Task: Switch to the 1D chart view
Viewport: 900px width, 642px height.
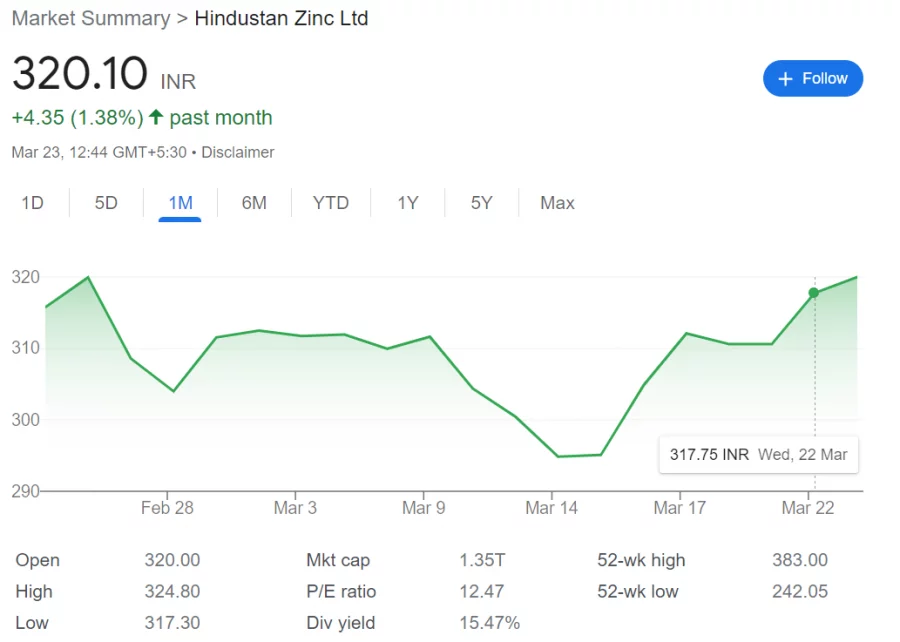Action: [32, 202]
